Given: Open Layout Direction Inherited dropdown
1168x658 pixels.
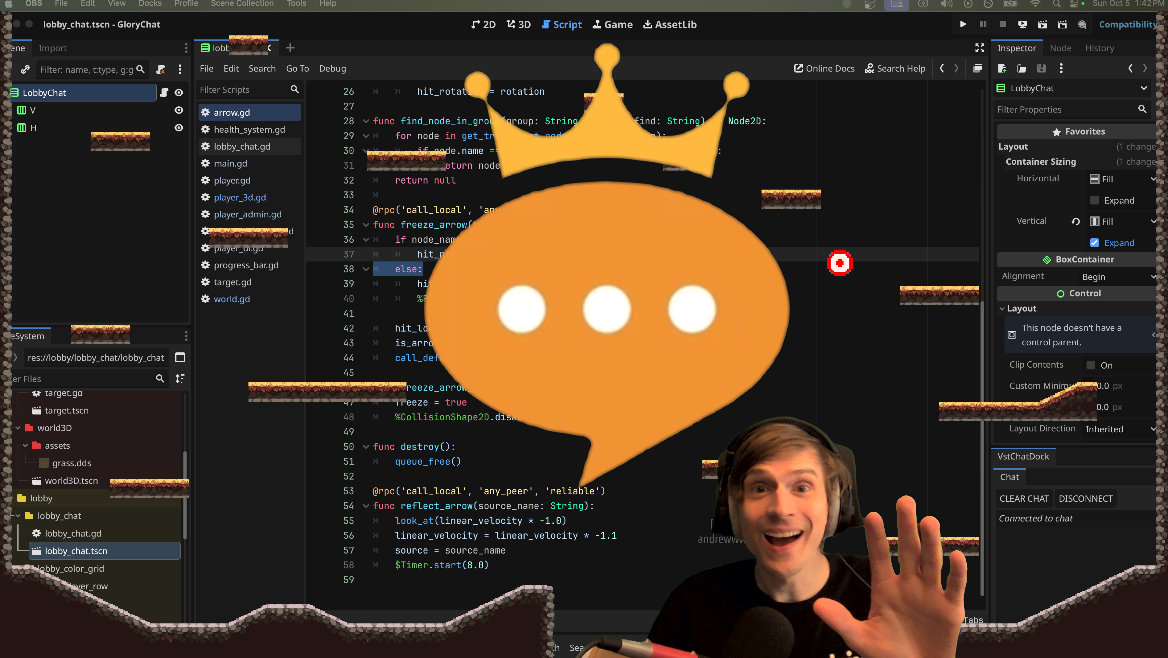Looking at the screenshot, I should click(1117, 429).
